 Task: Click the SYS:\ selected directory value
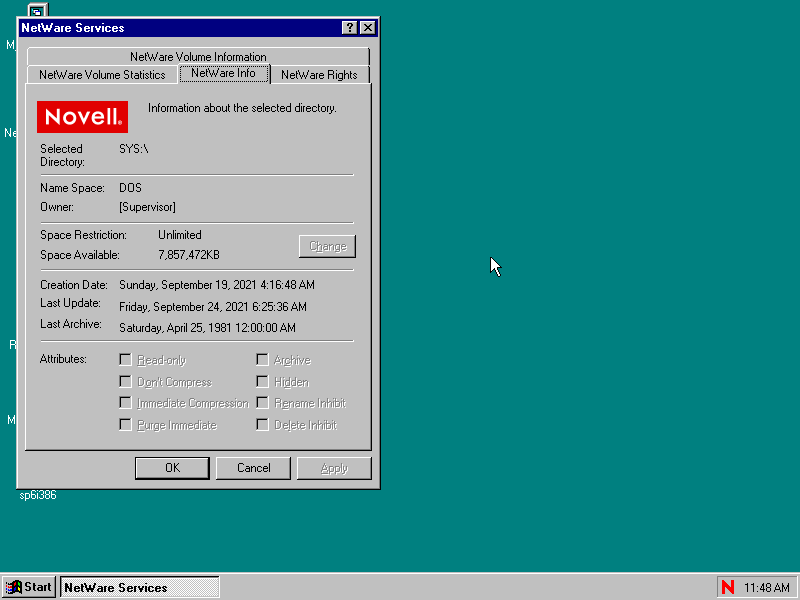click(x=134, y=149)
